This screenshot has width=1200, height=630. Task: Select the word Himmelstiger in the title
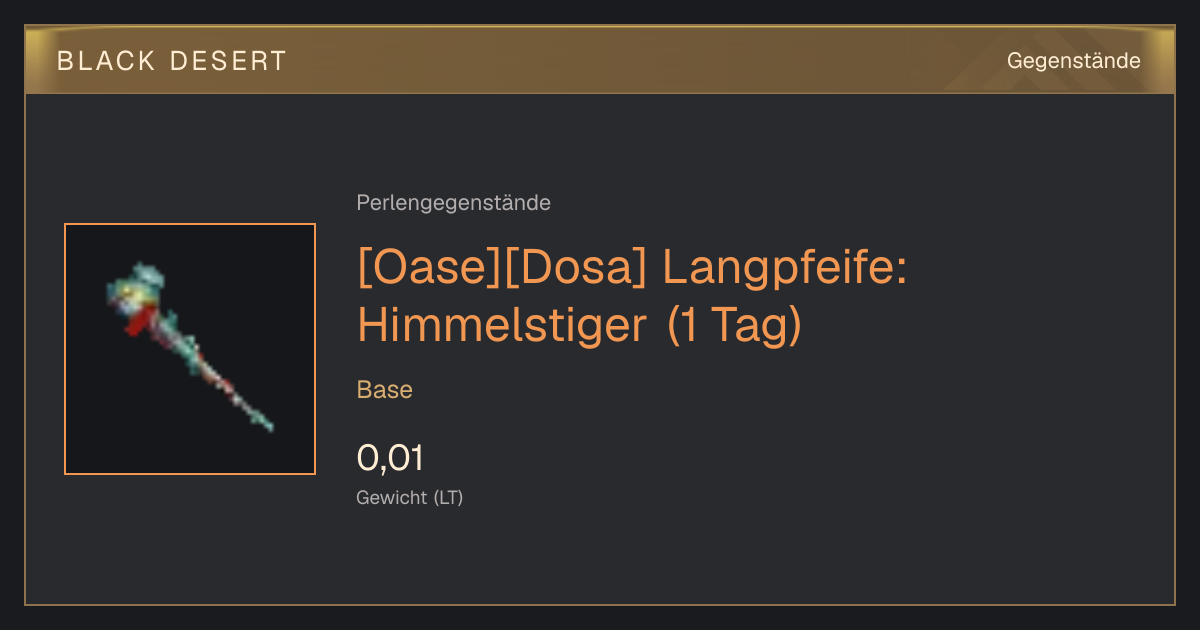(502, 326)
